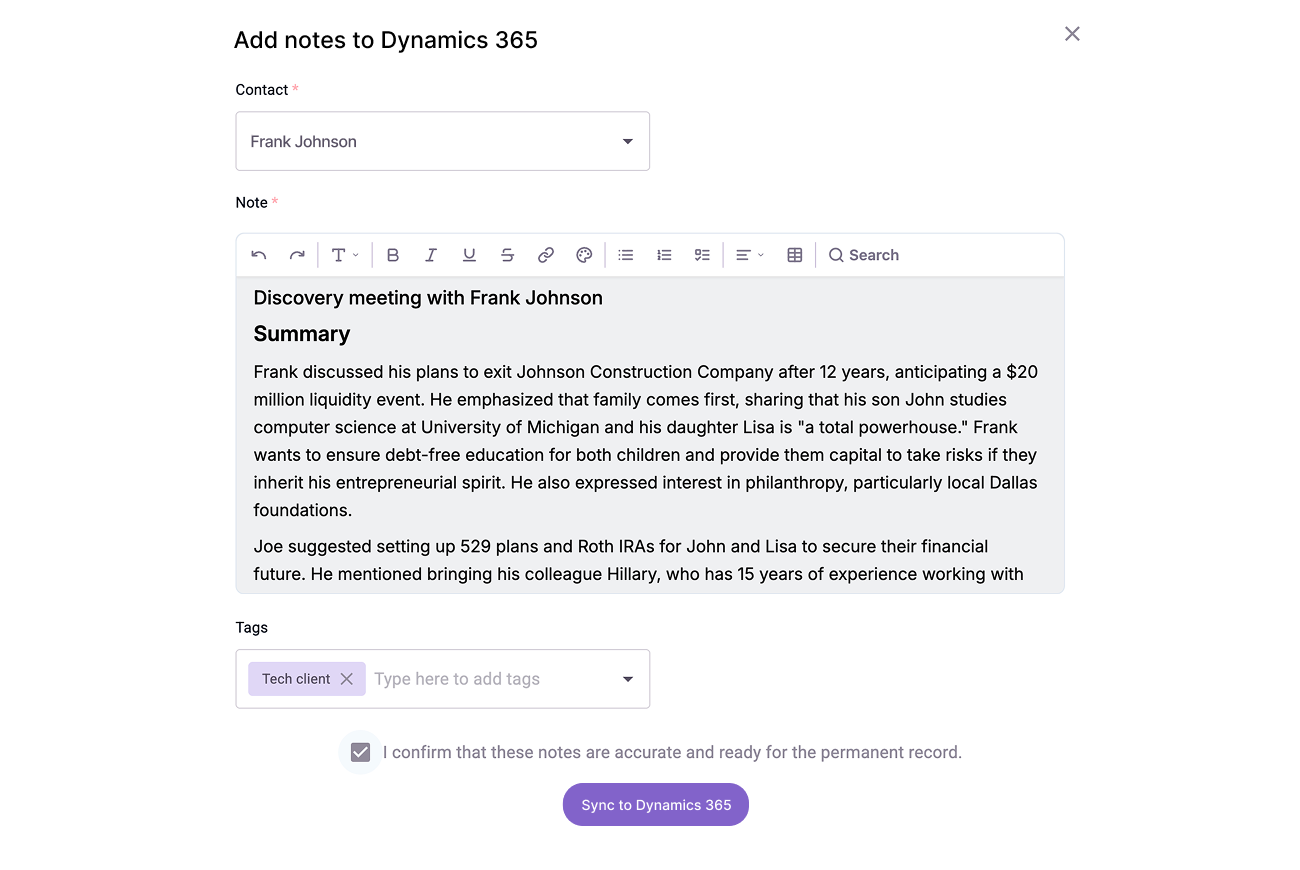Insert a numbered list
The image size is (1300, 870).
664,255
